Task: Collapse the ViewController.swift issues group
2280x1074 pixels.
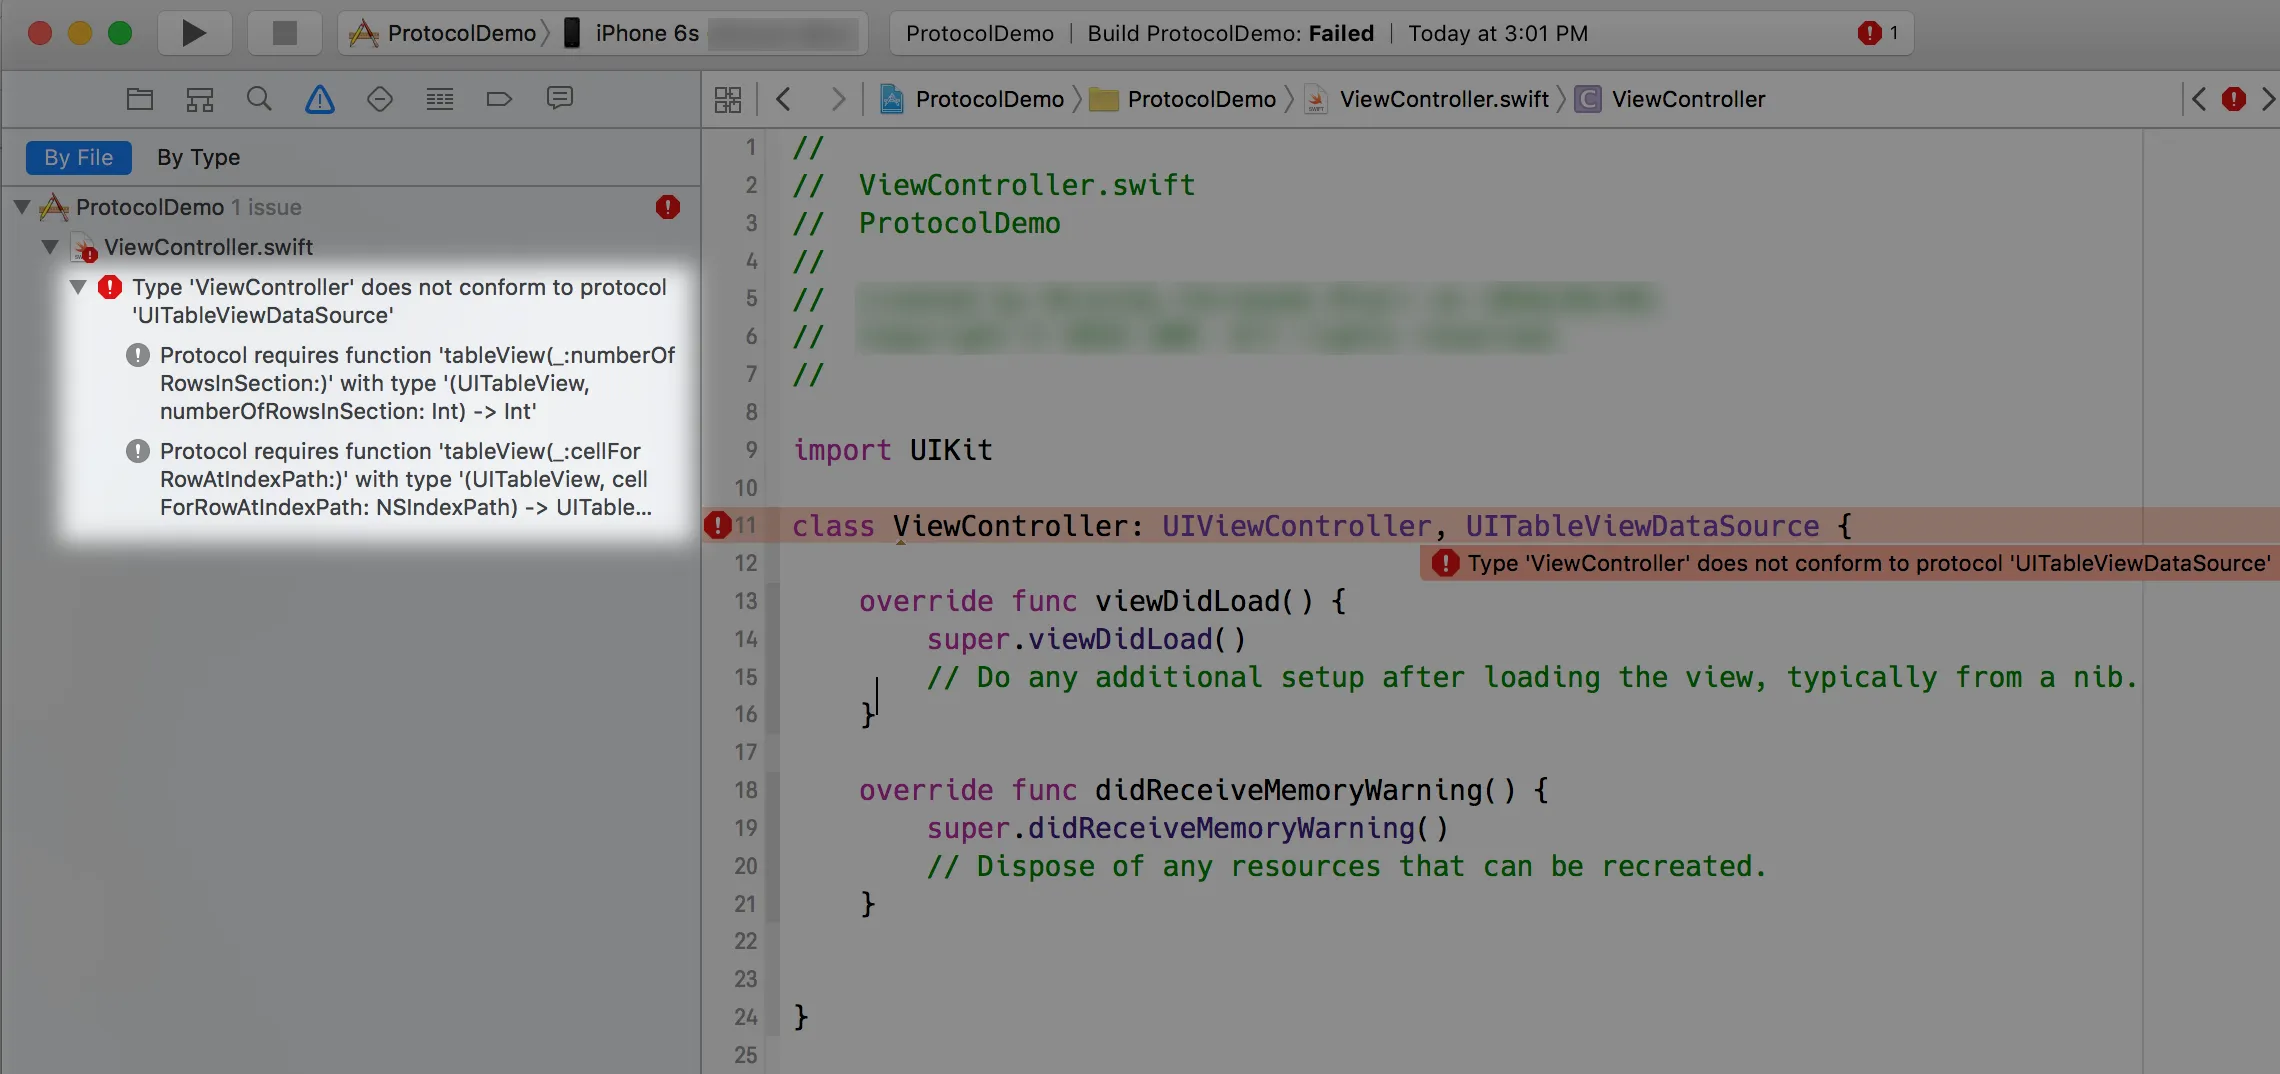Action: [x=50, y=246]
